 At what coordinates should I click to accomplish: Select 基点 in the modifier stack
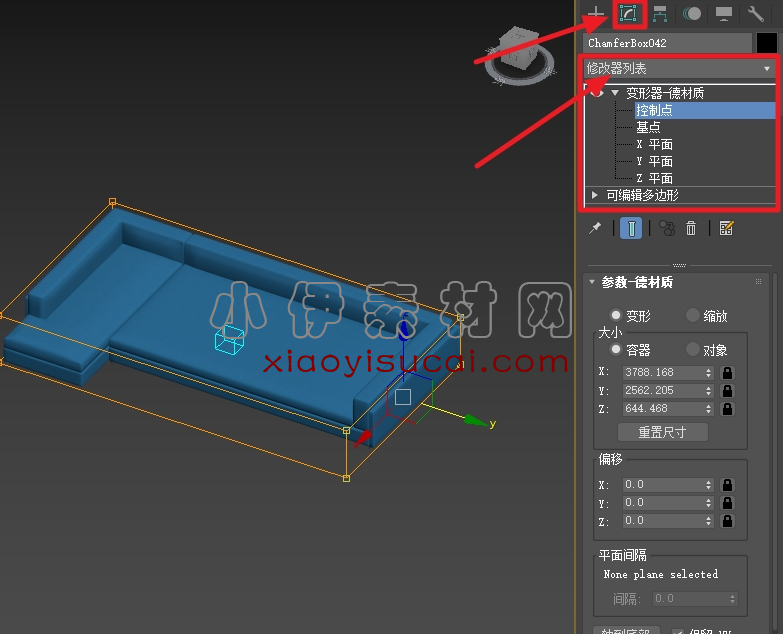click(648, 127)
